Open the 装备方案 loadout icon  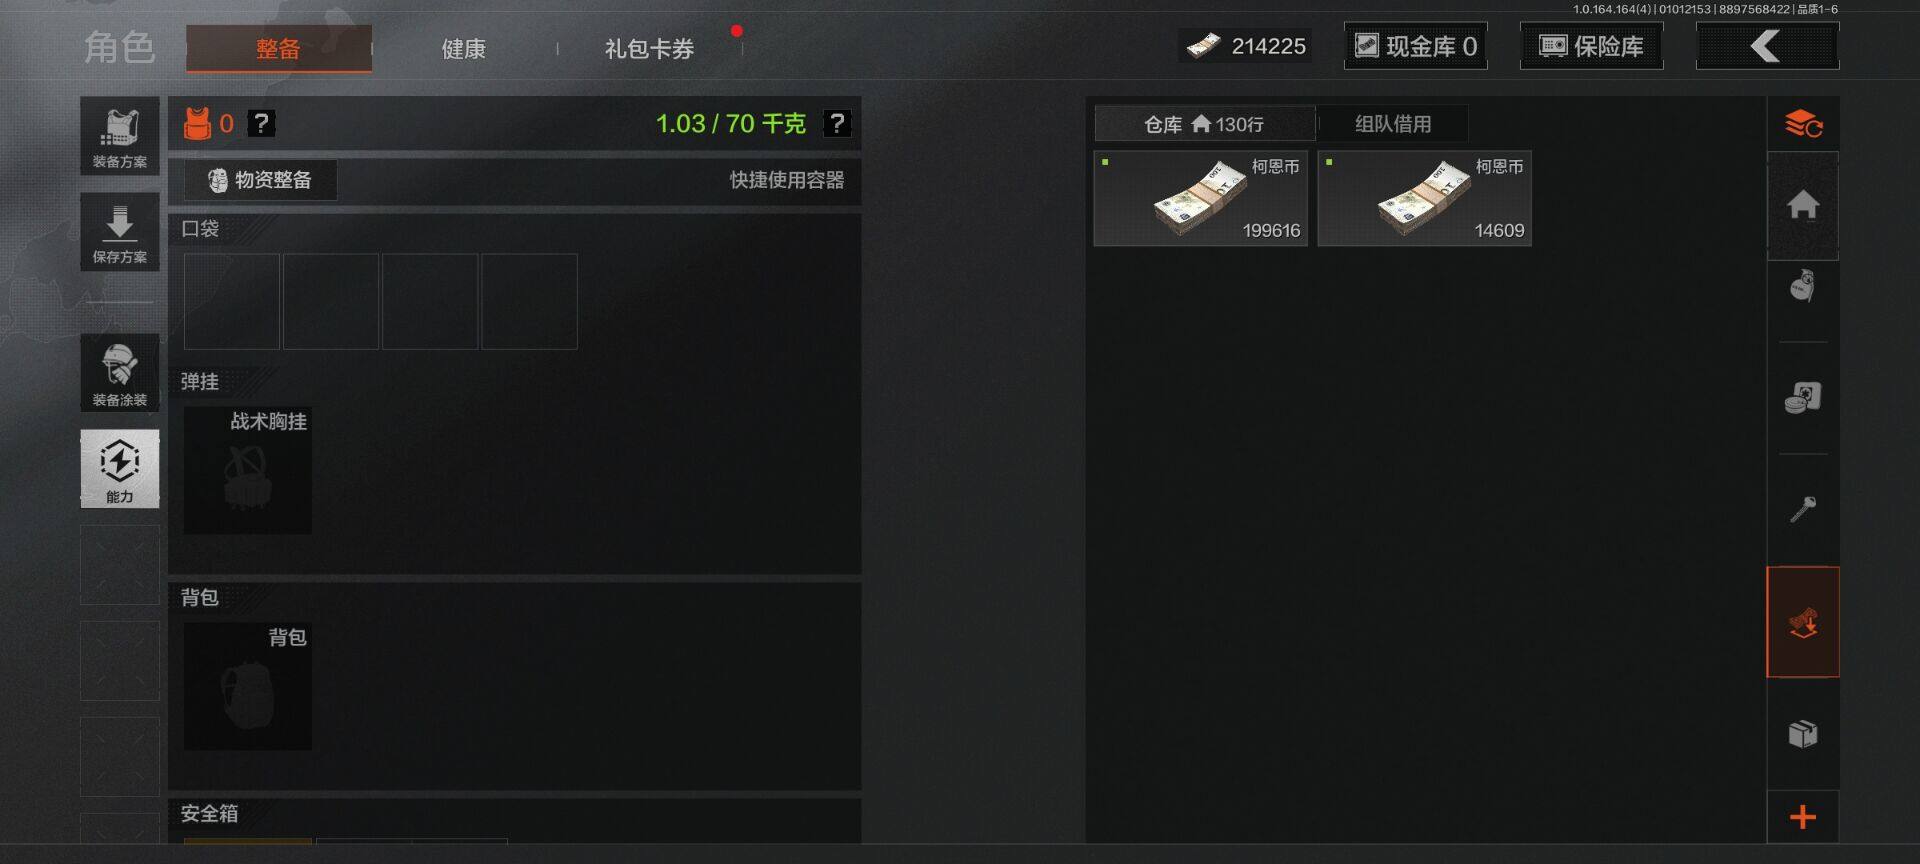[x=120, y=136]
